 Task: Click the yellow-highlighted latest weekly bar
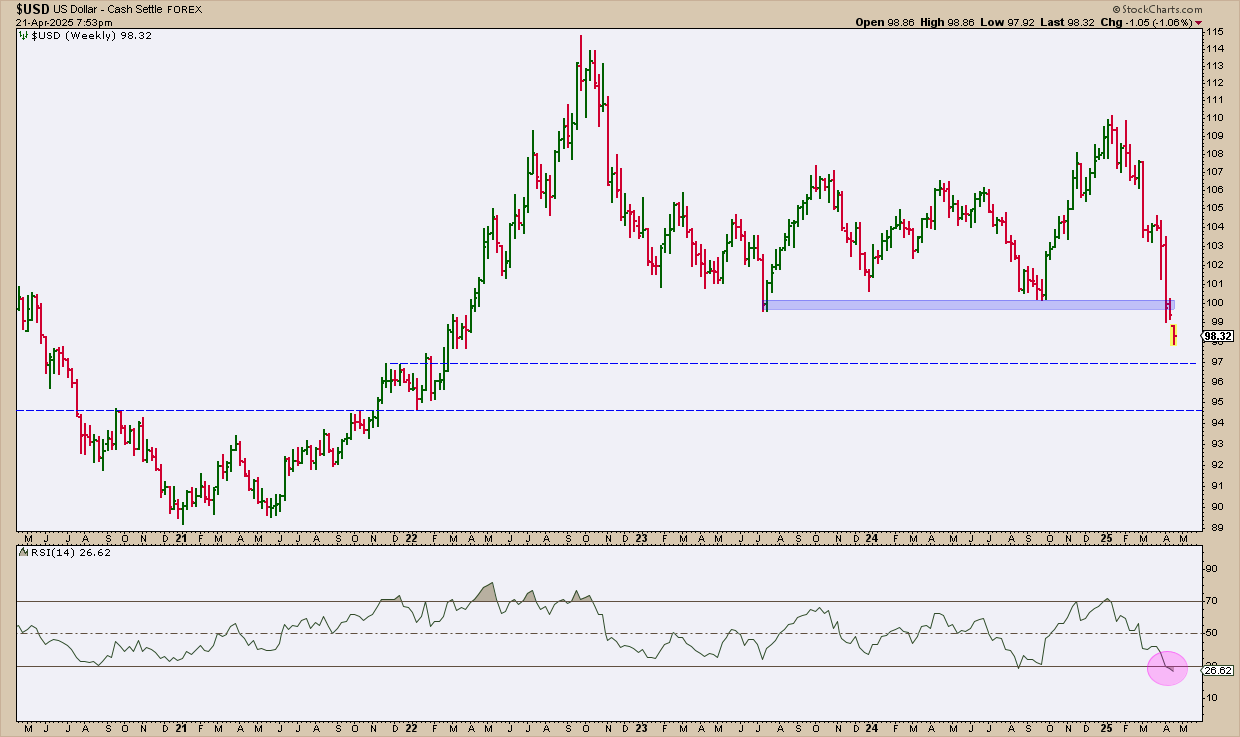pyautogui.click(x=1173, y=334)
